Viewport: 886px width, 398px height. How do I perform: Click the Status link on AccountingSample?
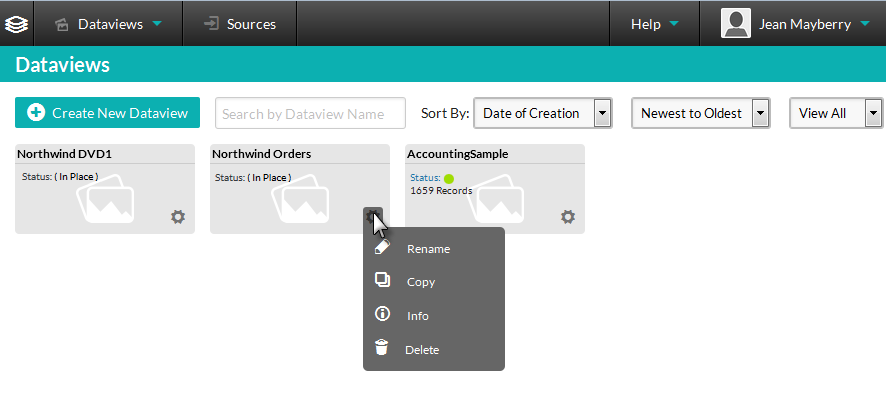425,178
